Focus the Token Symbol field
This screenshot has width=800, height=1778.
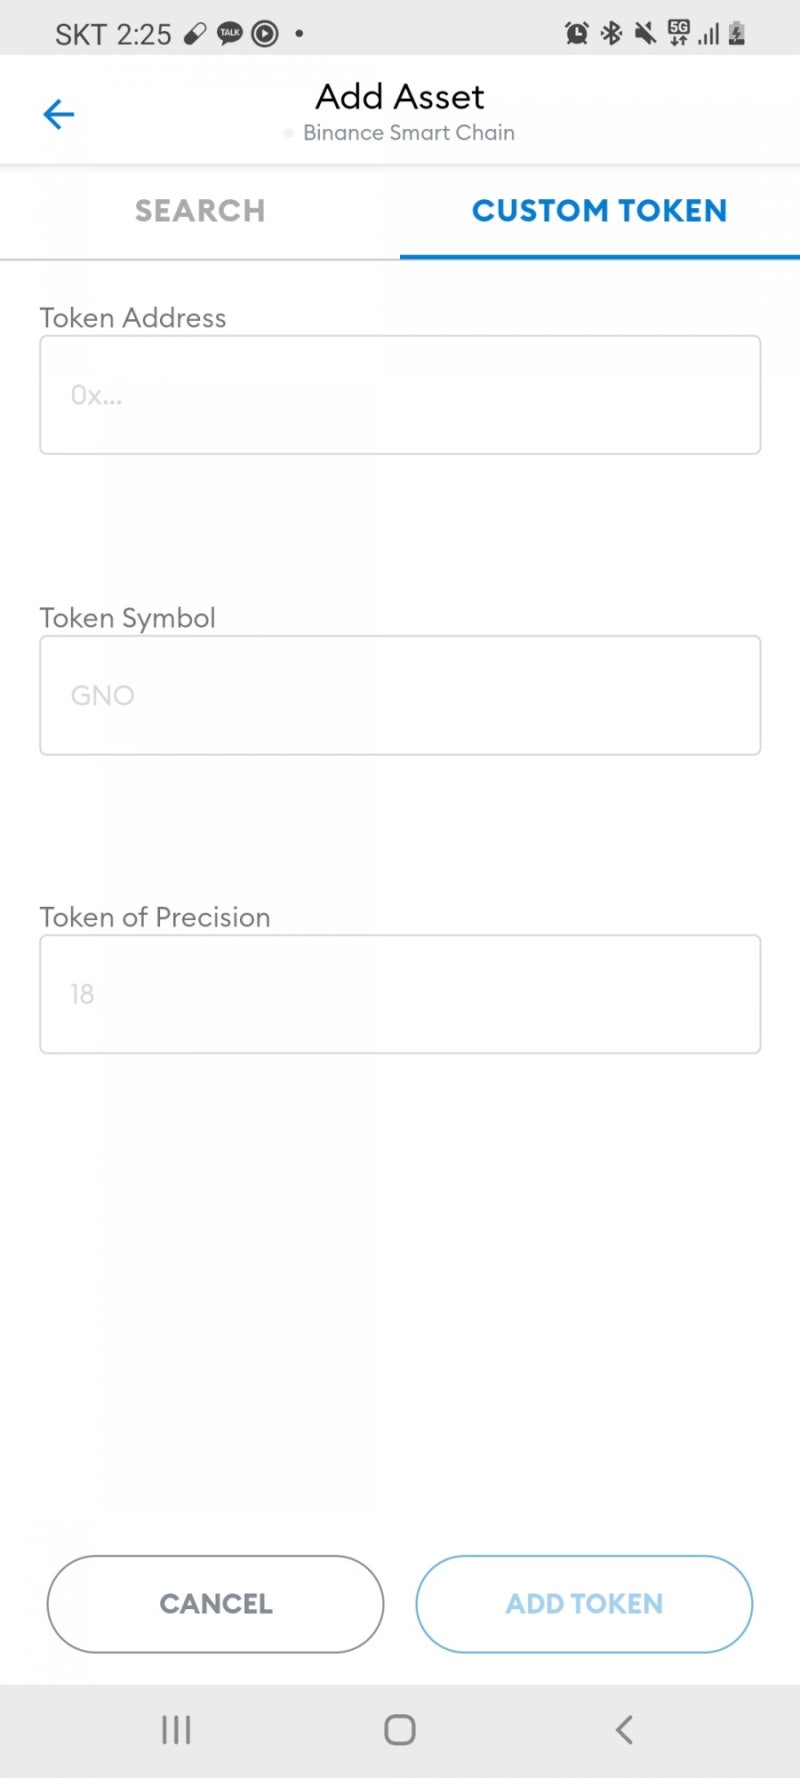(x=400, y=695)
